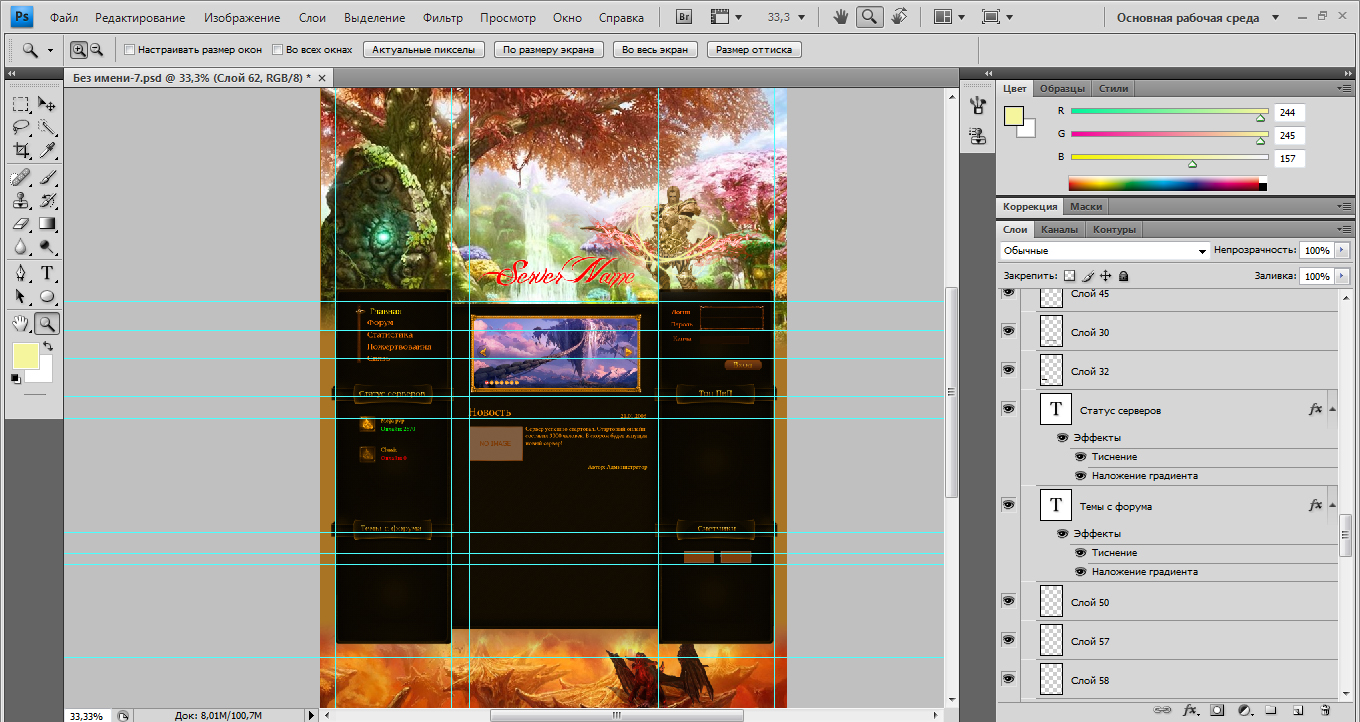Select the Rectangular Marquee tool
The width and height of the screenshot is (1360, 722).
tap(20, 104)
